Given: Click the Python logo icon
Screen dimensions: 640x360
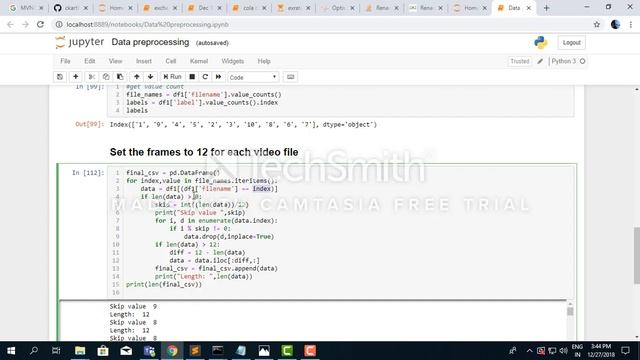Looking at the screenshot, I should pyautogui.click(x=541, y=42).
